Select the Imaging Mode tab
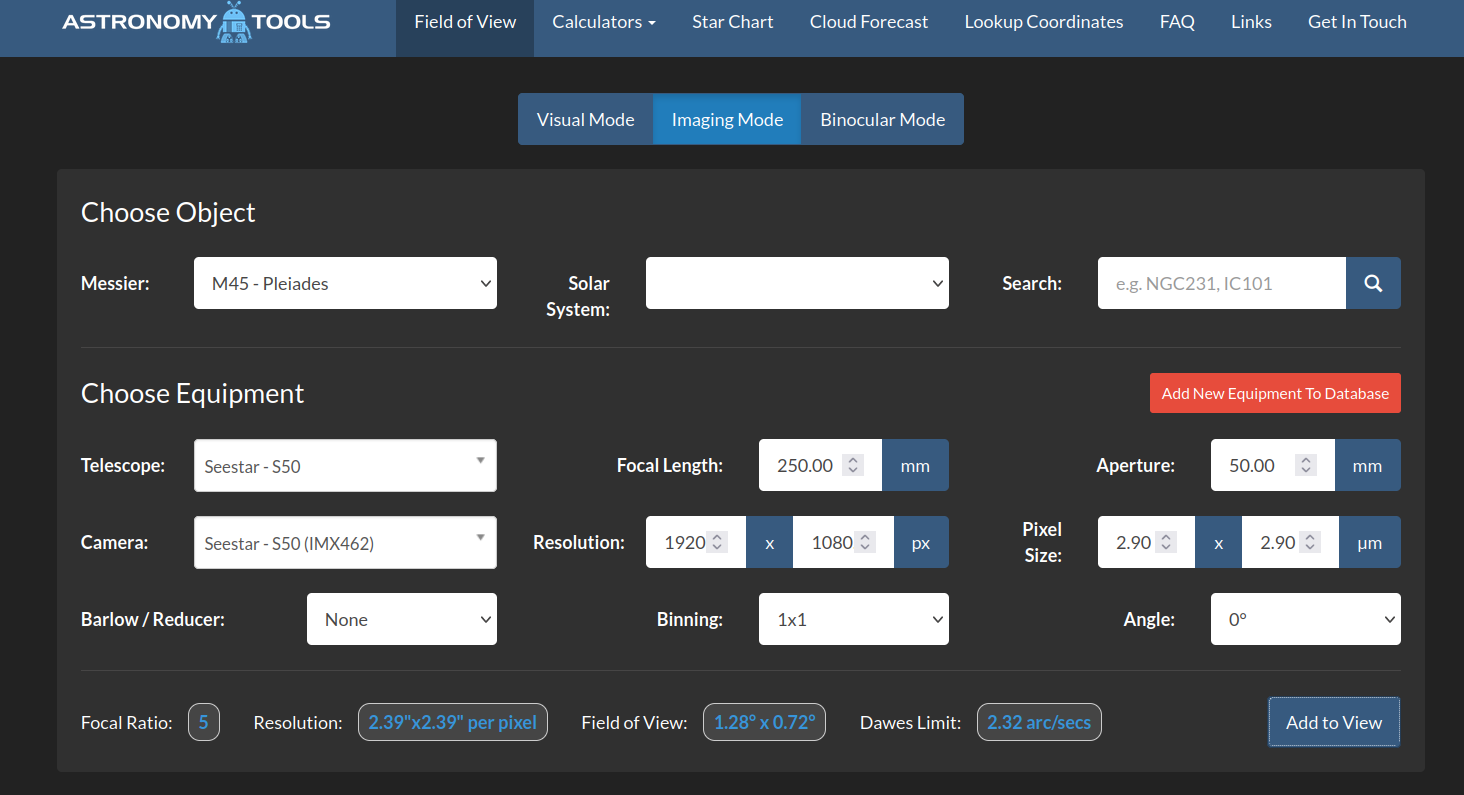1464x795 pixels. (x=727, y=119)
